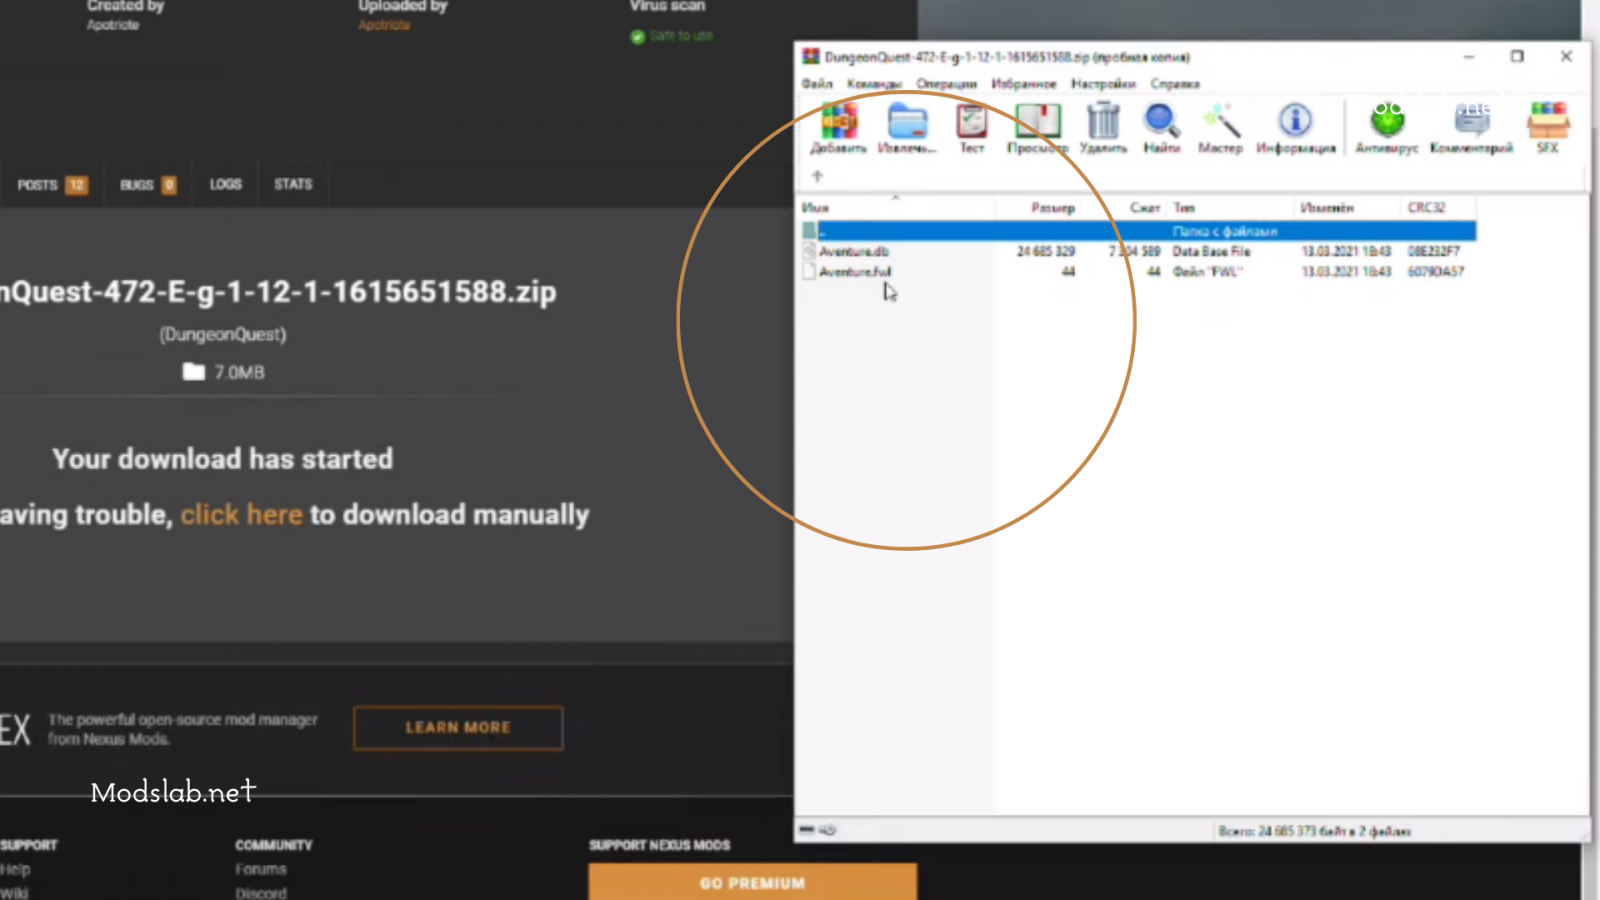Switch to the POSTS tab on Nexus page
The width and height of the screenshot is (1600, 900).
coord(52,184)
